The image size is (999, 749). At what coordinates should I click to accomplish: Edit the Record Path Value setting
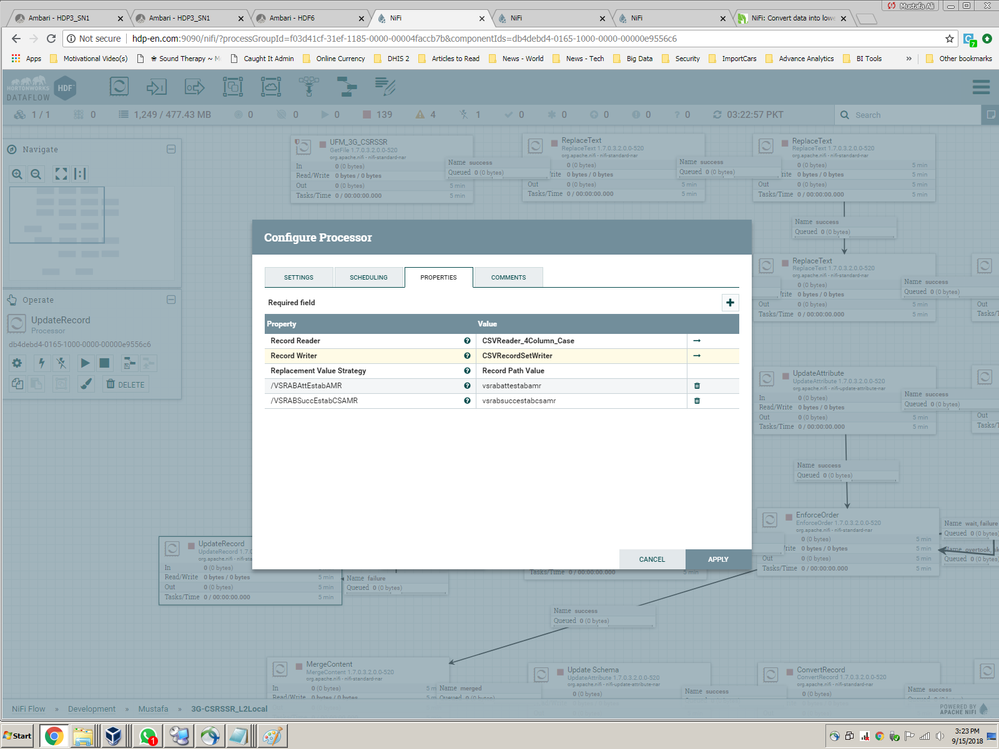581,371
